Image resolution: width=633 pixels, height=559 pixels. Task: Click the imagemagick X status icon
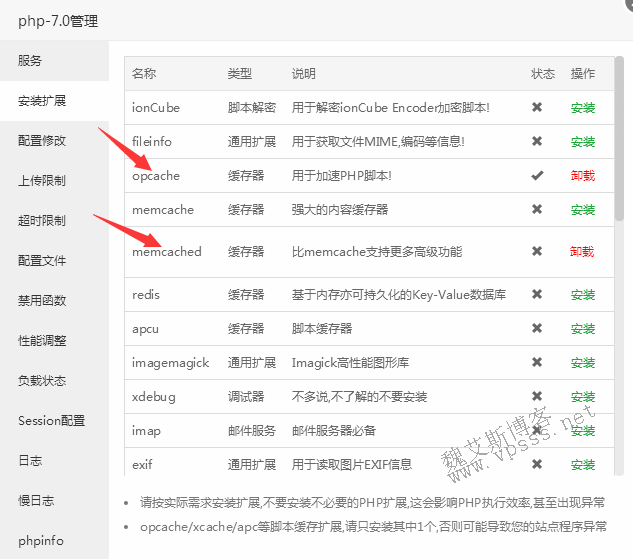pos(537,362)
